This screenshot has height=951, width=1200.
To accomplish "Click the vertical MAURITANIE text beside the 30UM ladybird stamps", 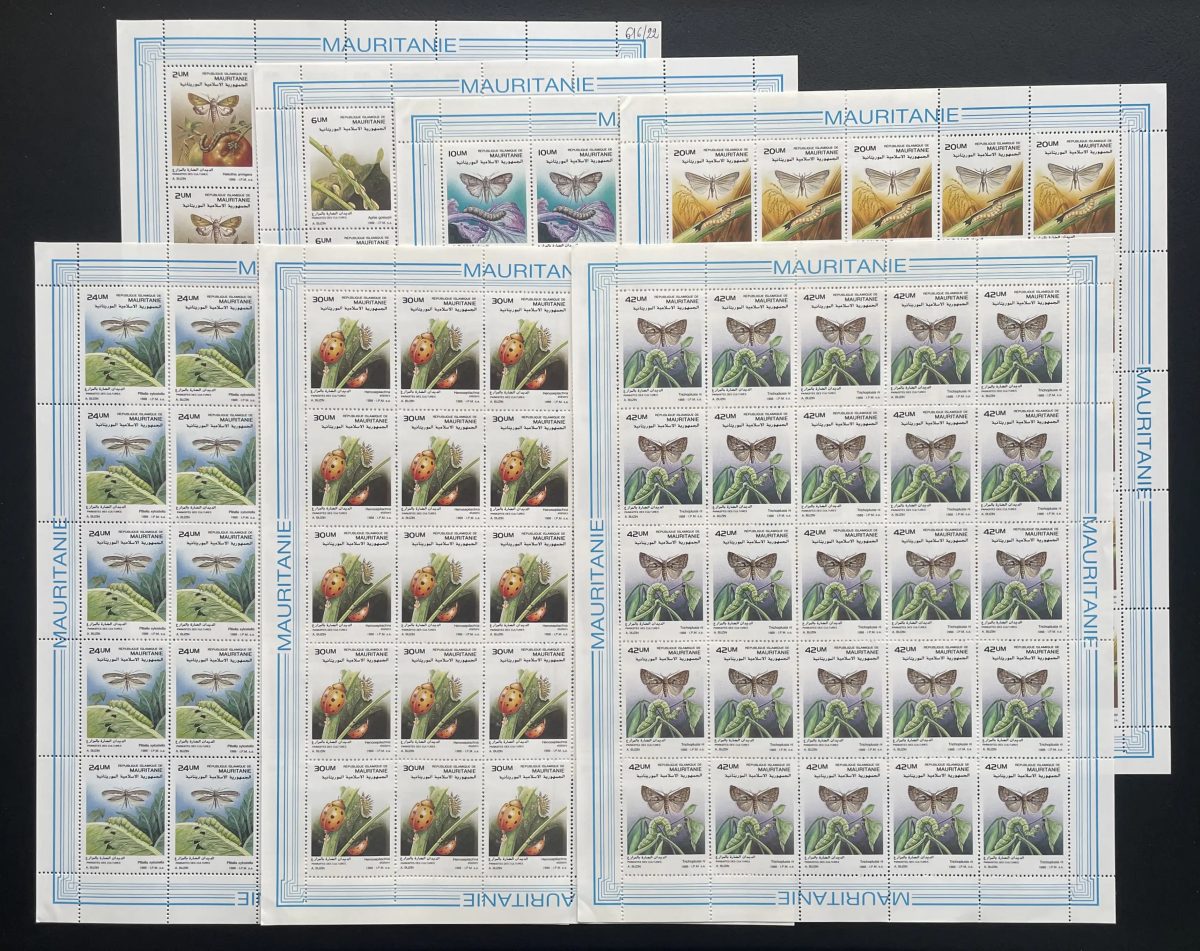I will pyautogui.click(x=284, y=583).
